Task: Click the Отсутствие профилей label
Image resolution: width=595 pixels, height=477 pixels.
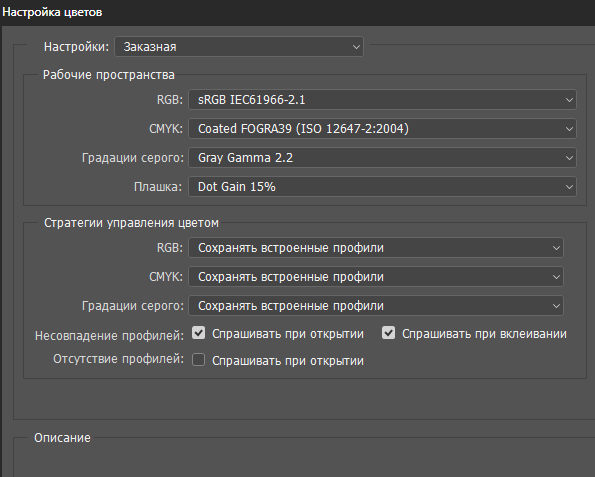Action: (118, 359)
